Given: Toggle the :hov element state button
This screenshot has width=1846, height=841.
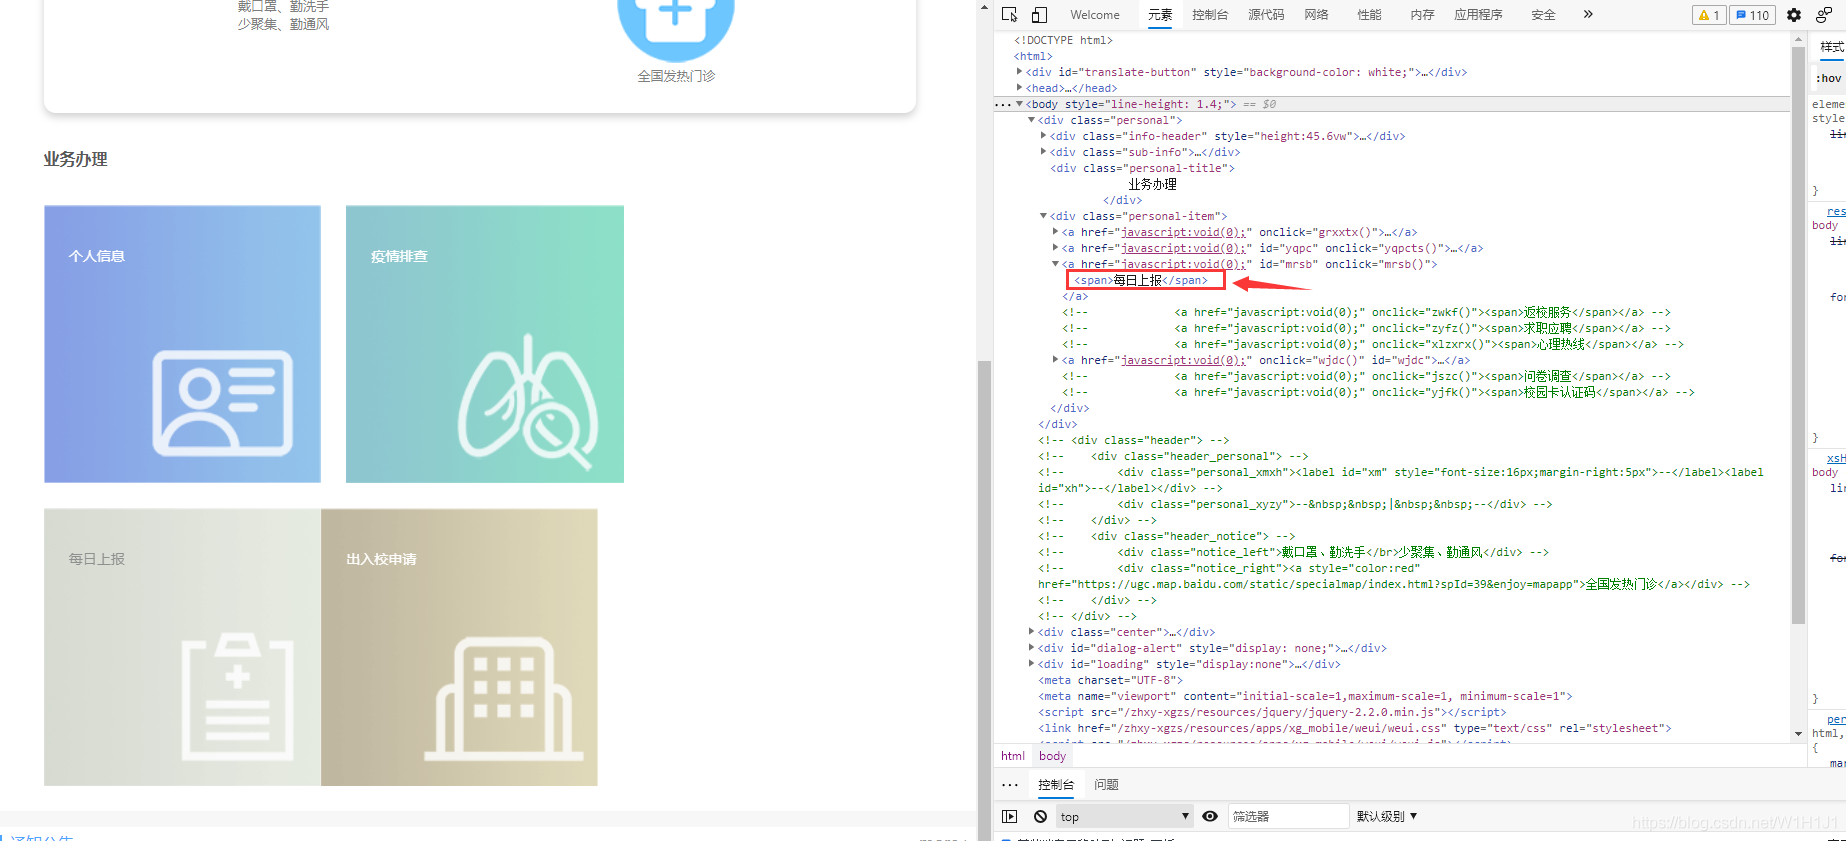Looking at the screenshot, I should pos(1829,78).
